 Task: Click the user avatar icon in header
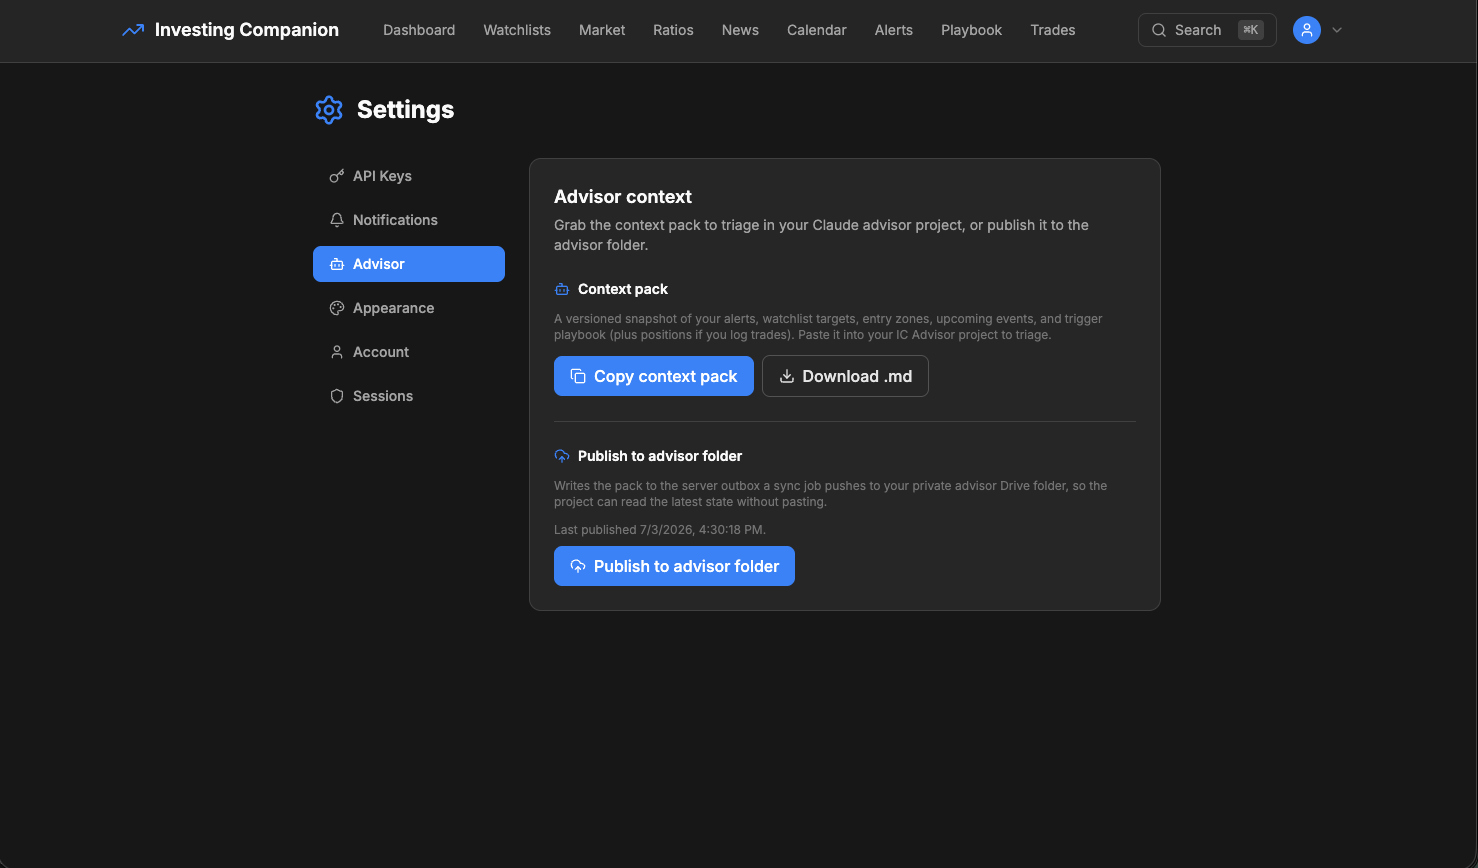(1307, 30)
